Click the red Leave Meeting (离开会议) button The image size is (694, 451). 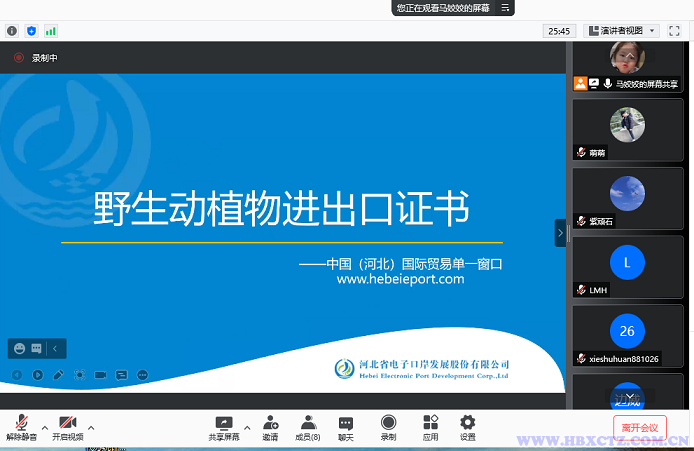tap(639, 428)
